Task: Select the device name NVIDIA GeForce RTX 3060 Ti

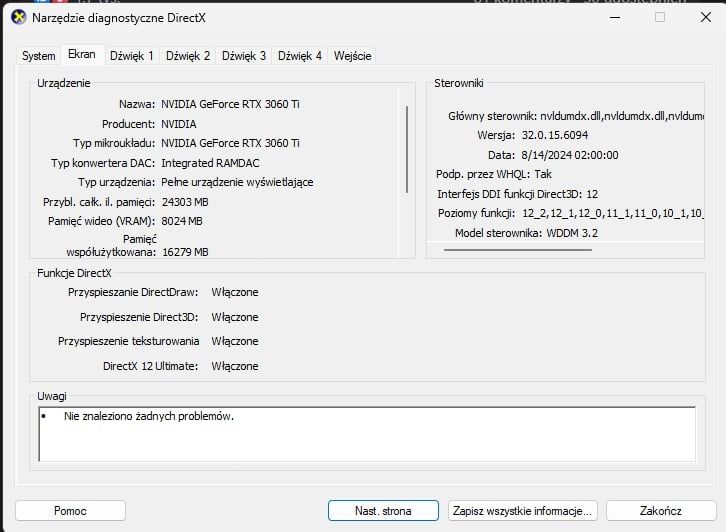Action: [230, 104]
